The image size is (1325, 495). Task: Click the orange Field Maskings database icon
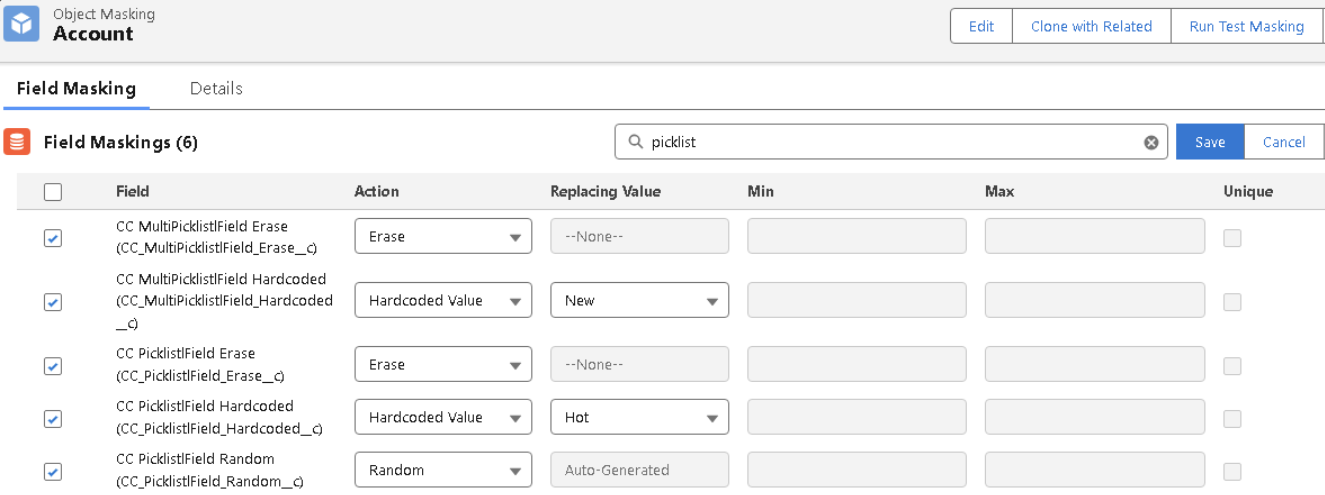click(x=17, y=142)
